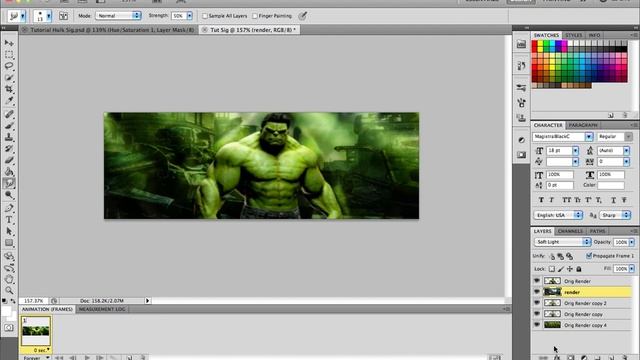Select the Zoom tool in toolbox

point(9,291)
